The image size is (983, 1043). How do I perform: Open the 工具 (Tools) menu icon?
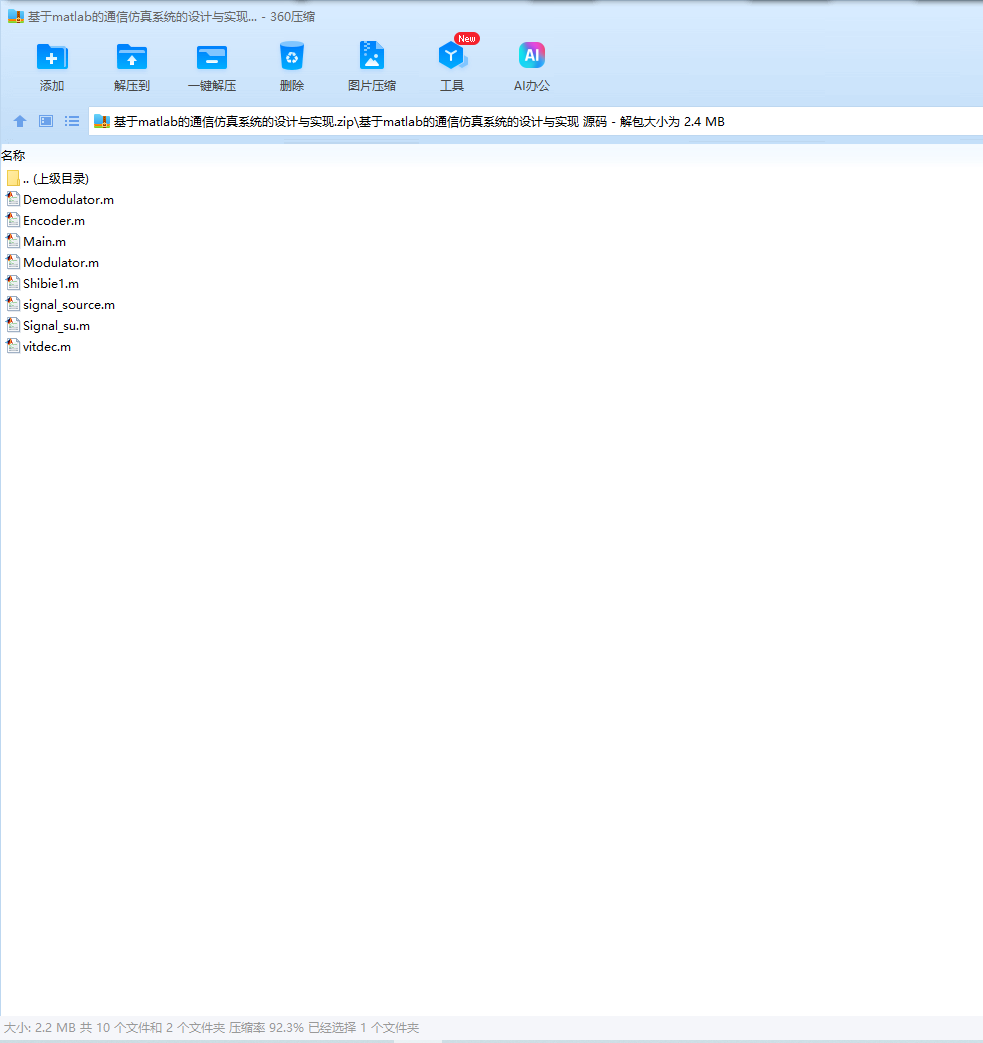[452, 56]
